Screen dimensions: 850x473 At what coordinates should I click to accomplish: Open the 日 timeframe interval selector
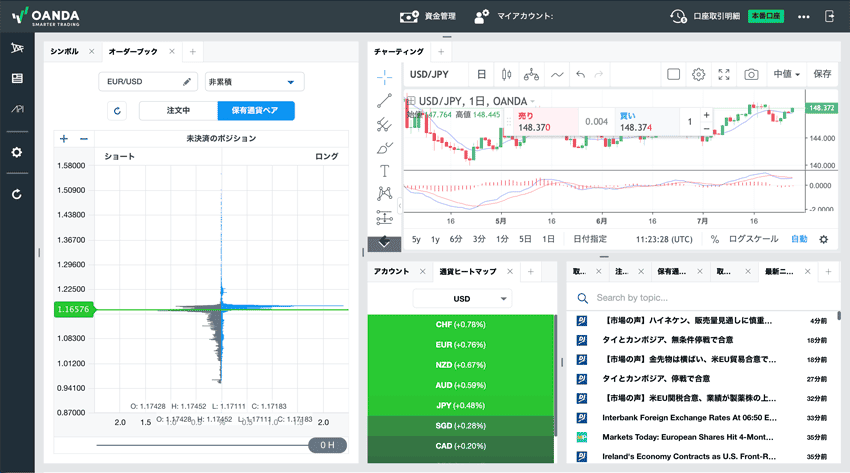point(481,74)
